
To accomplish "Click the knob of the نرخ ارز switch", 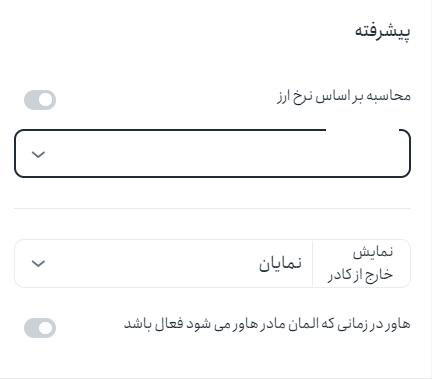I will (x=45, y=100).
